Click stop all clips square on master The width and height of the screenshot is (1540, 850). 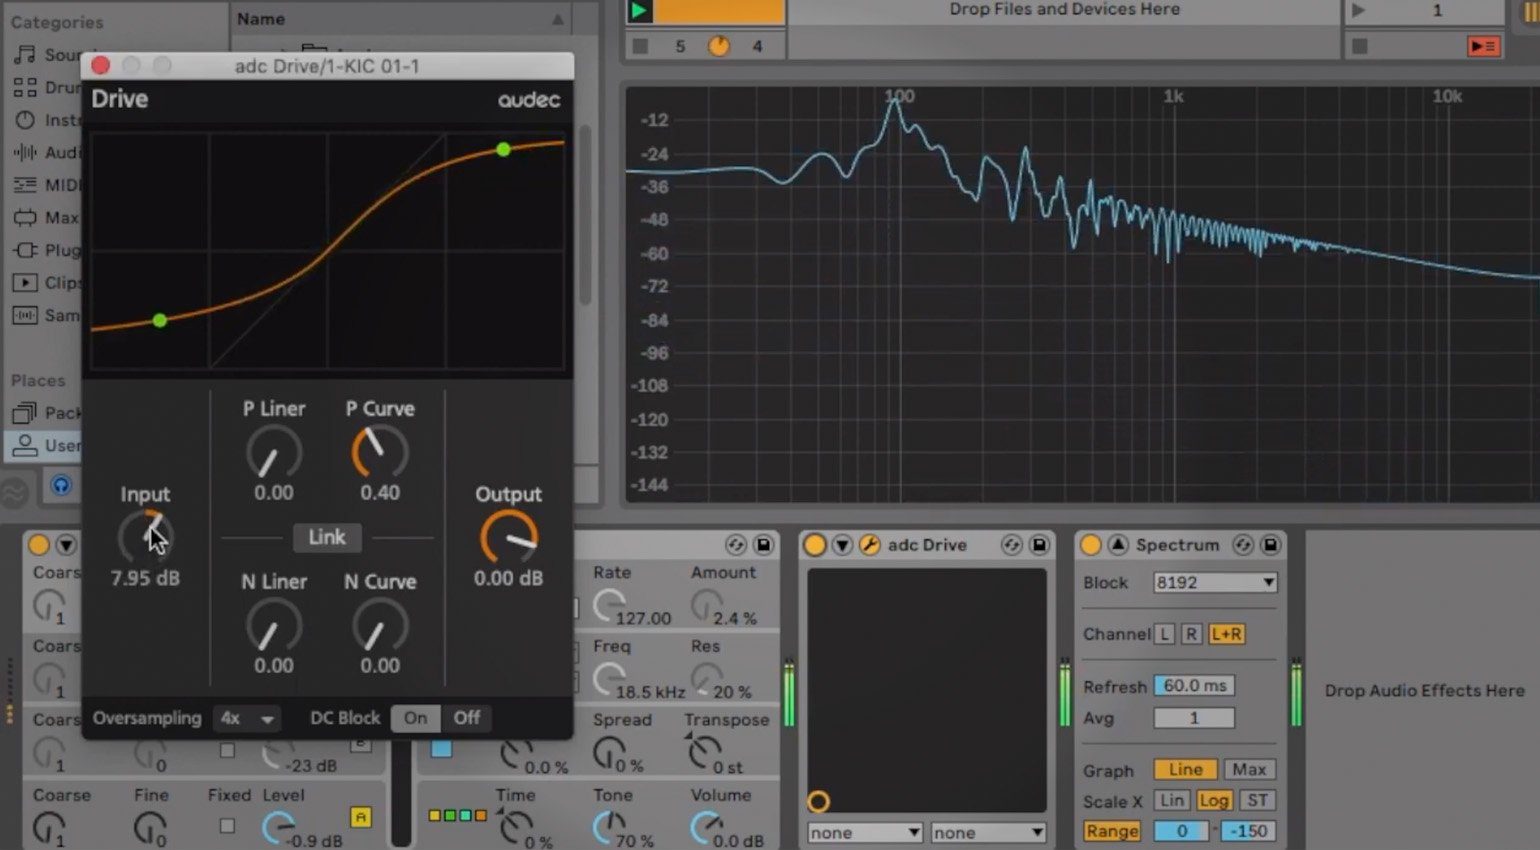(x=1360, y=46)
